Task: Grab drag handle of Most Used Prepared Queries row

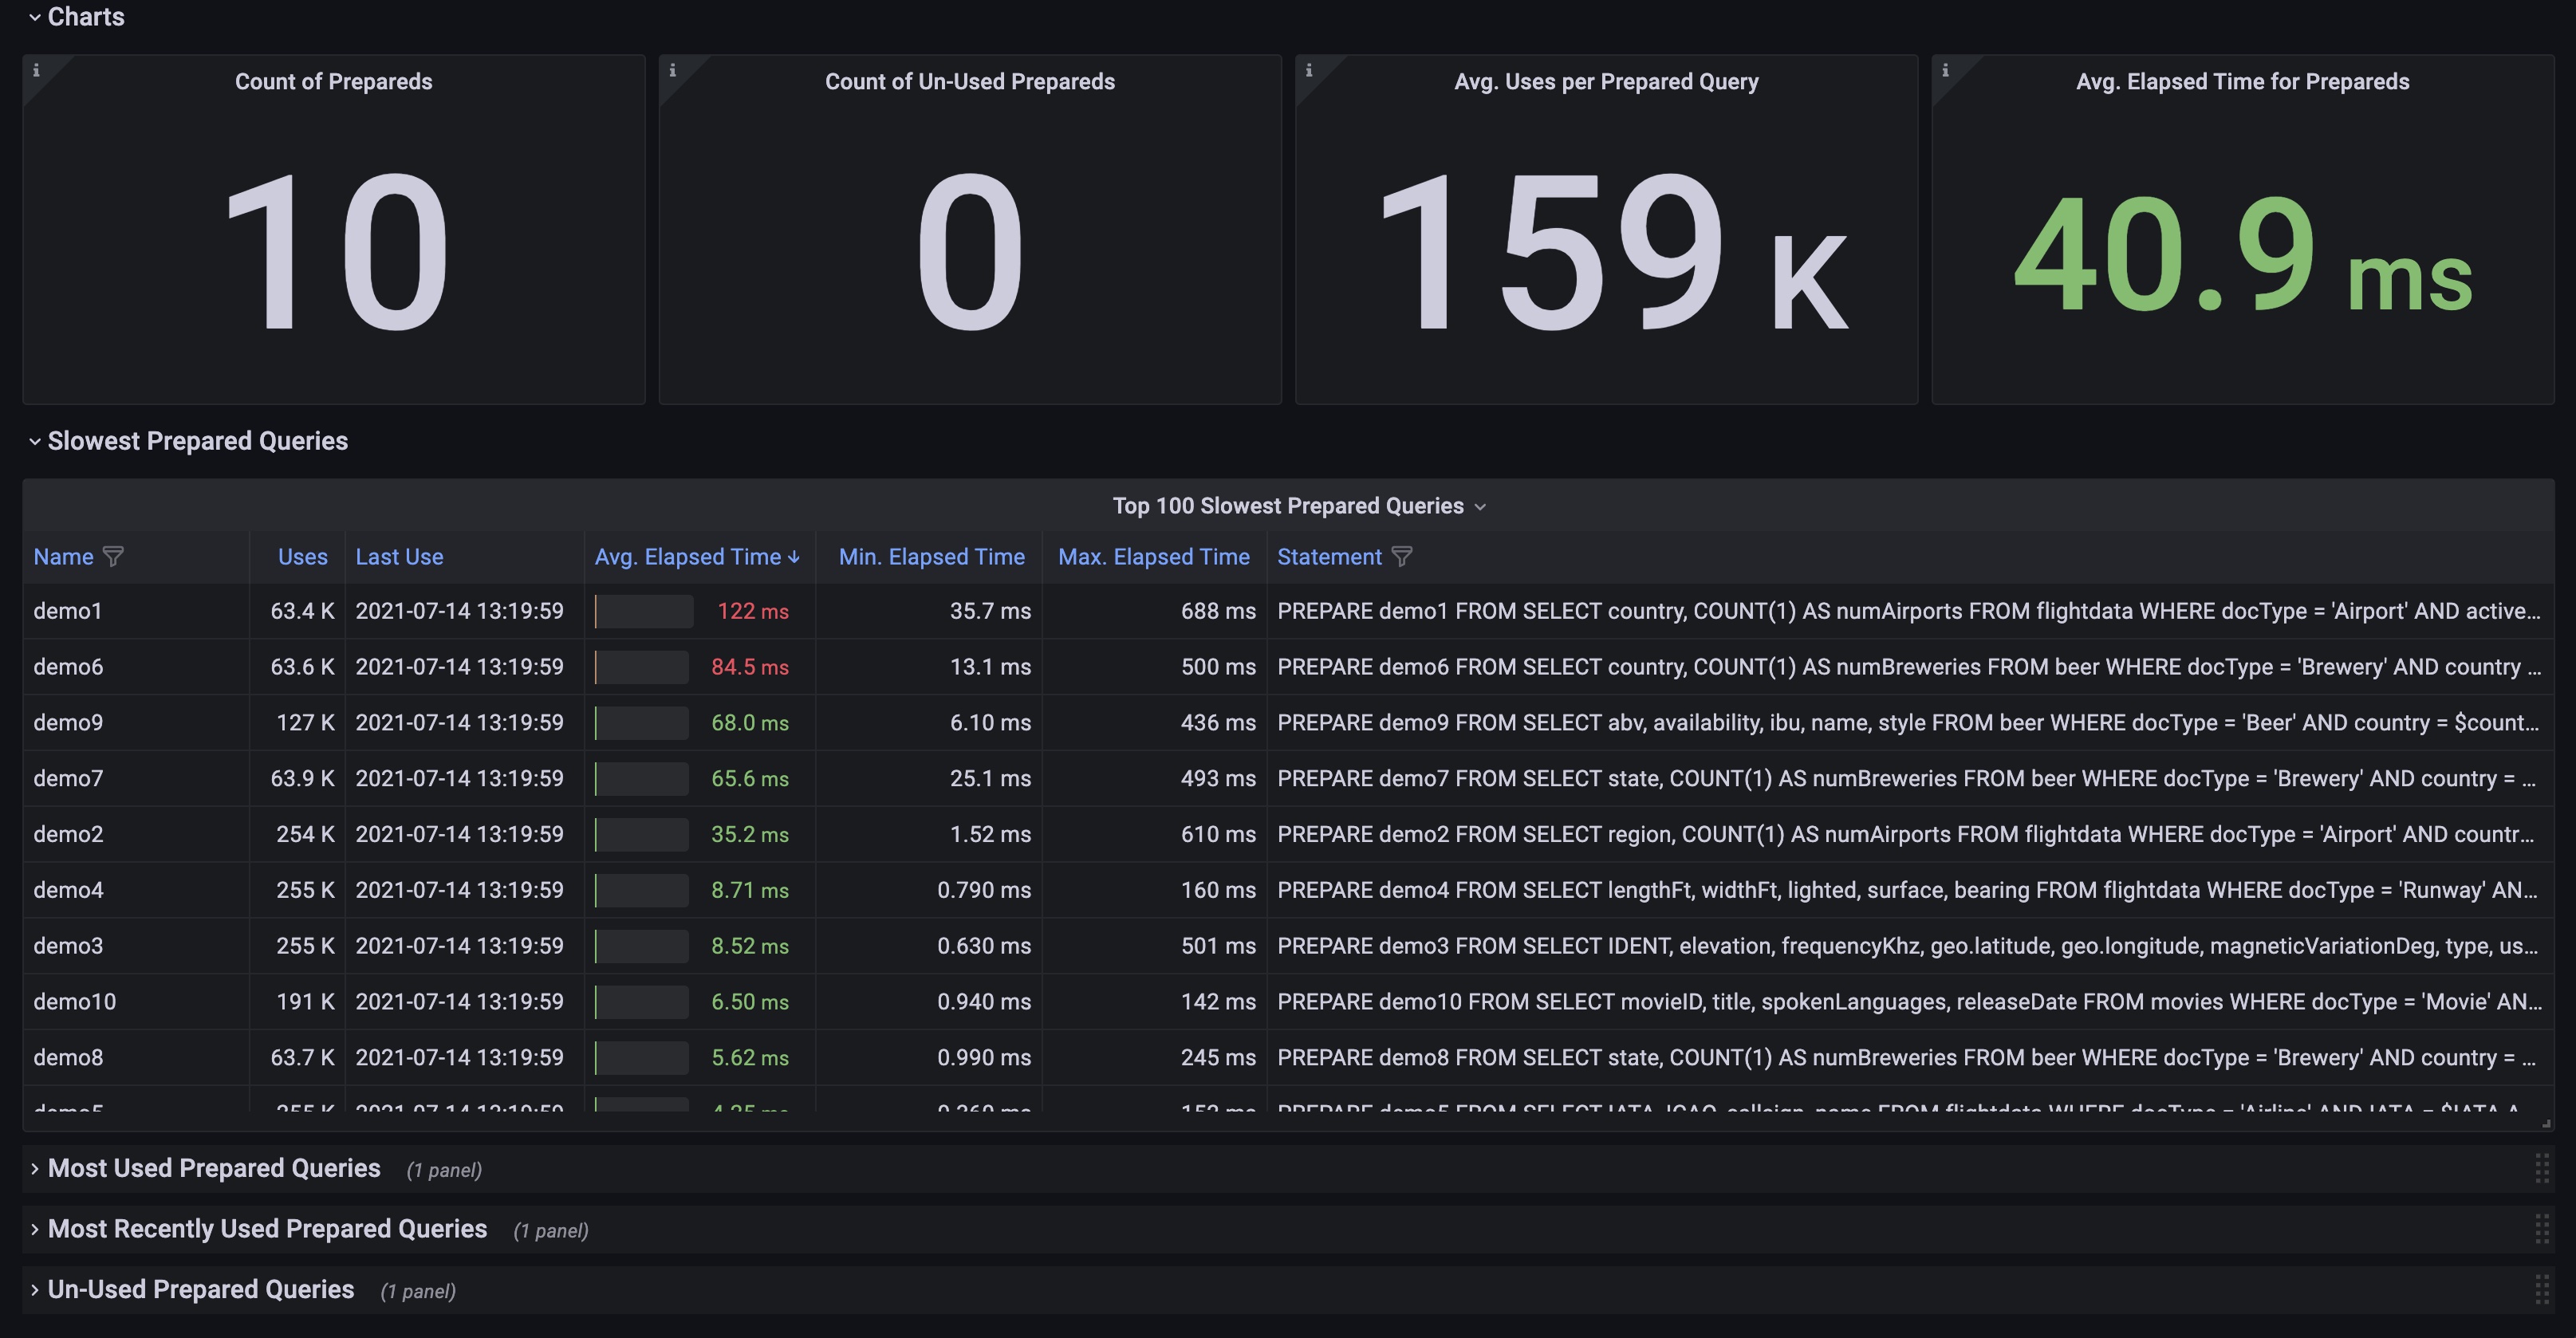Action: 2541,1168
